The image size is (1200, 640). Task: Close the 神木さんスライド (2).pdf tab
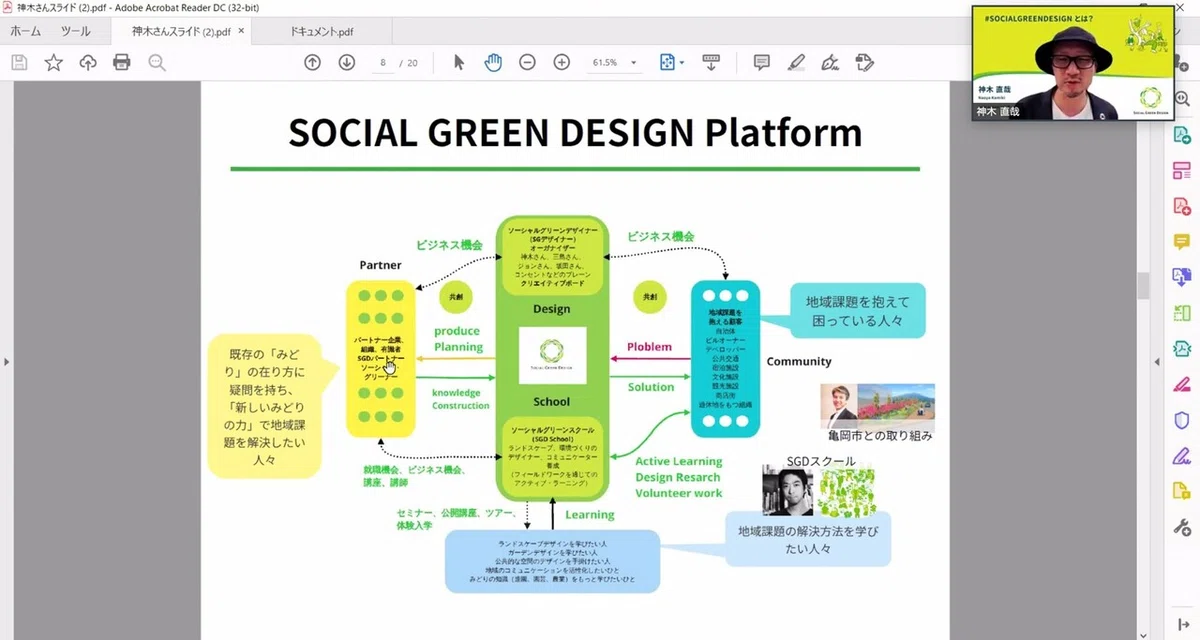click(241, 31)
